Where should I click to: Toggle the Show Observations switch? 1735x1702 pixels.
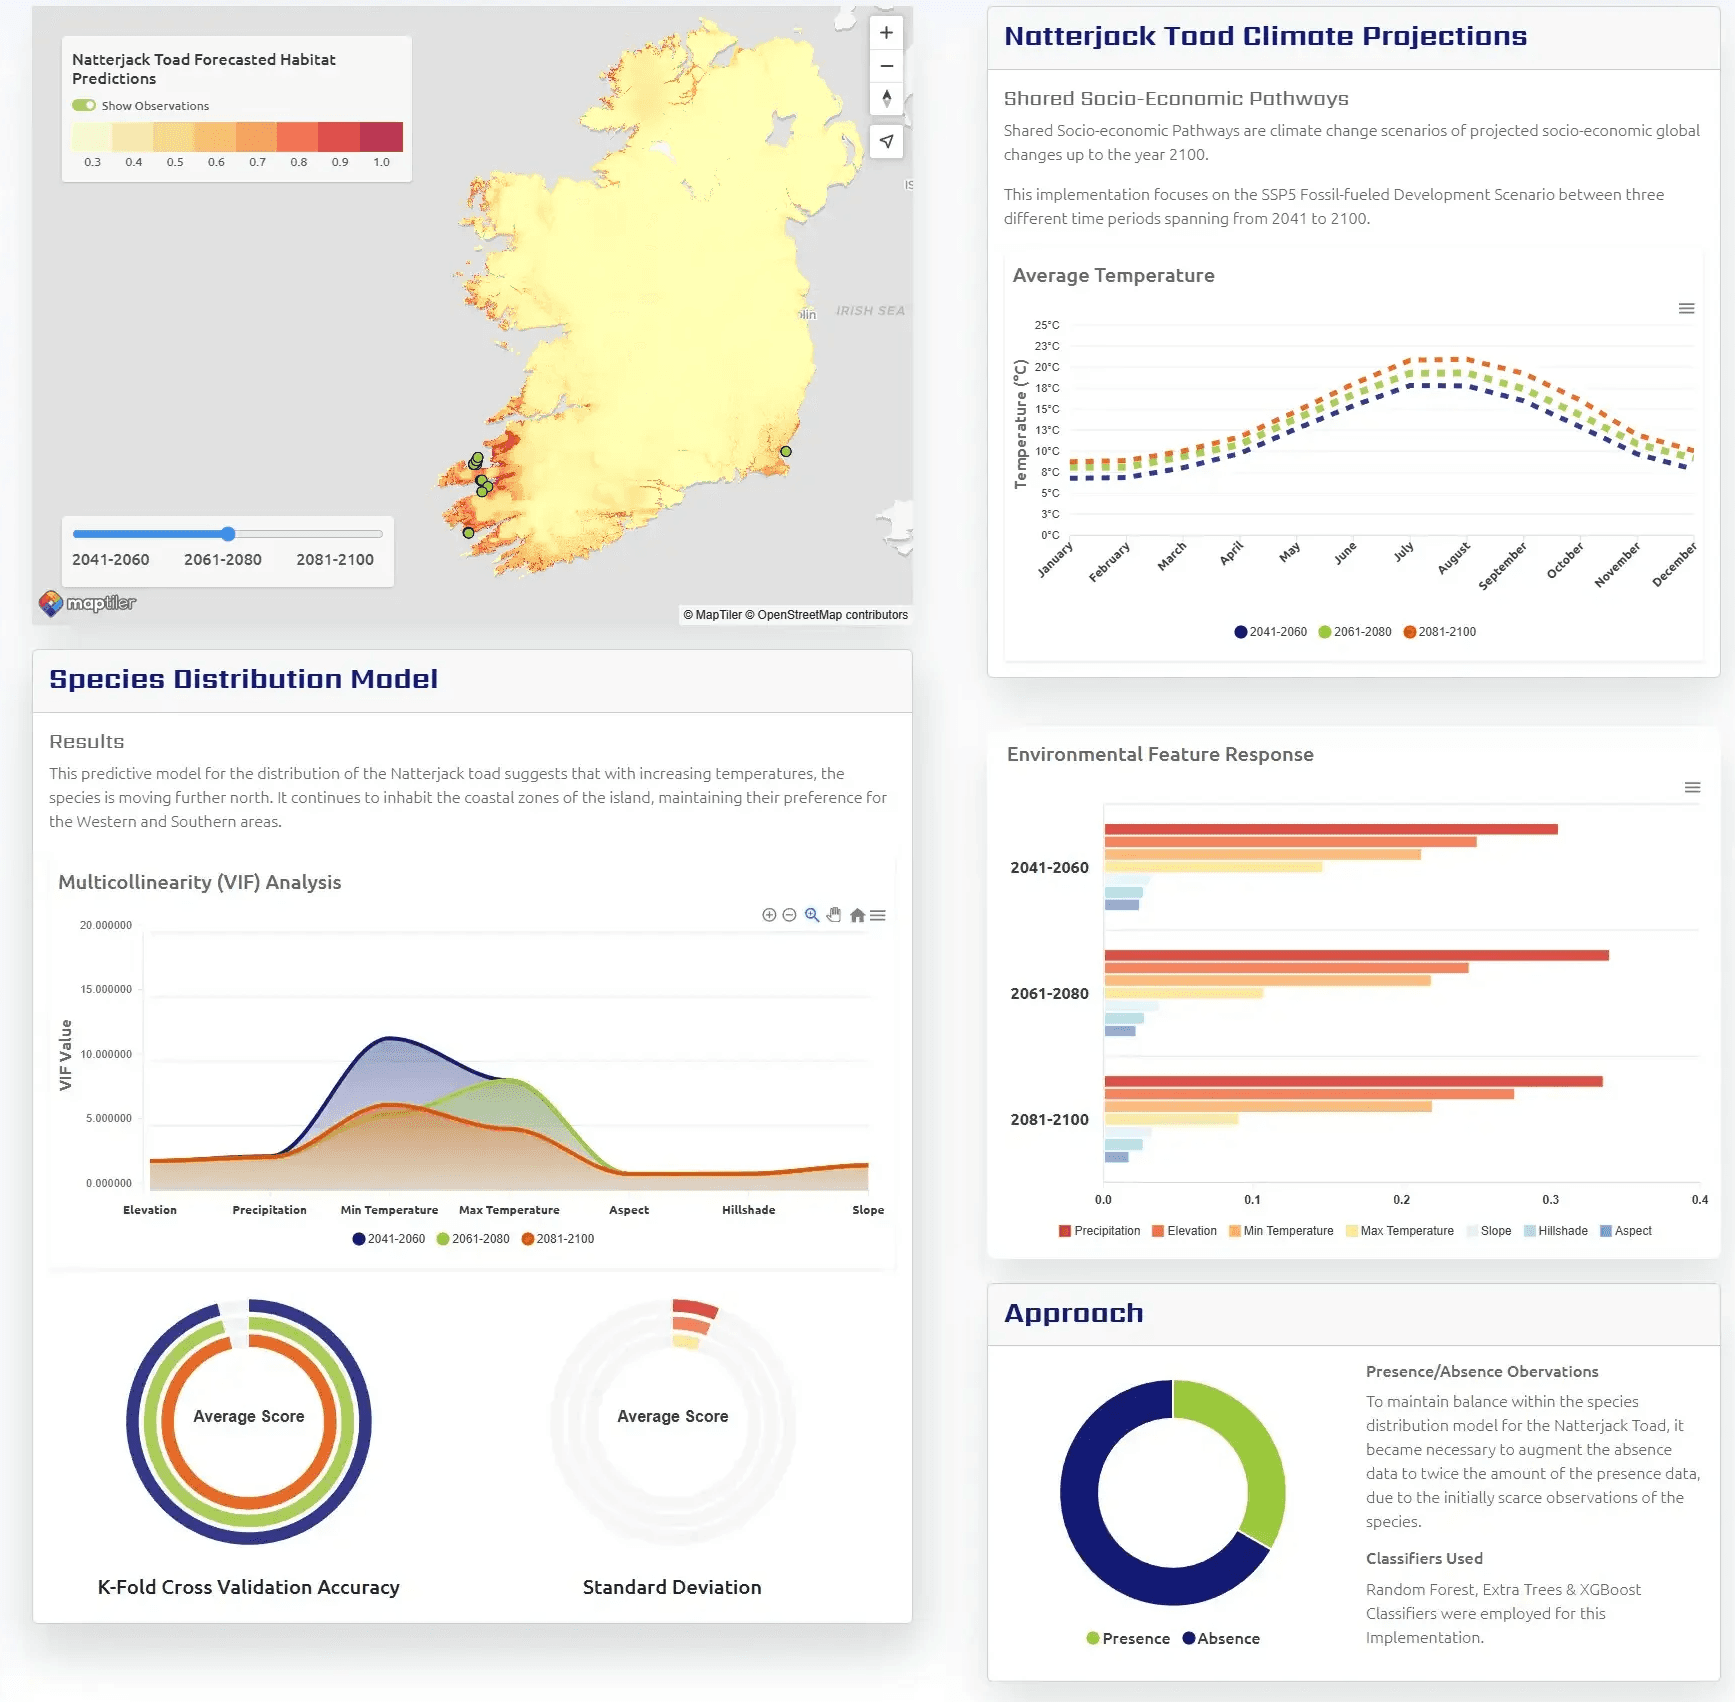coord(84,106)
